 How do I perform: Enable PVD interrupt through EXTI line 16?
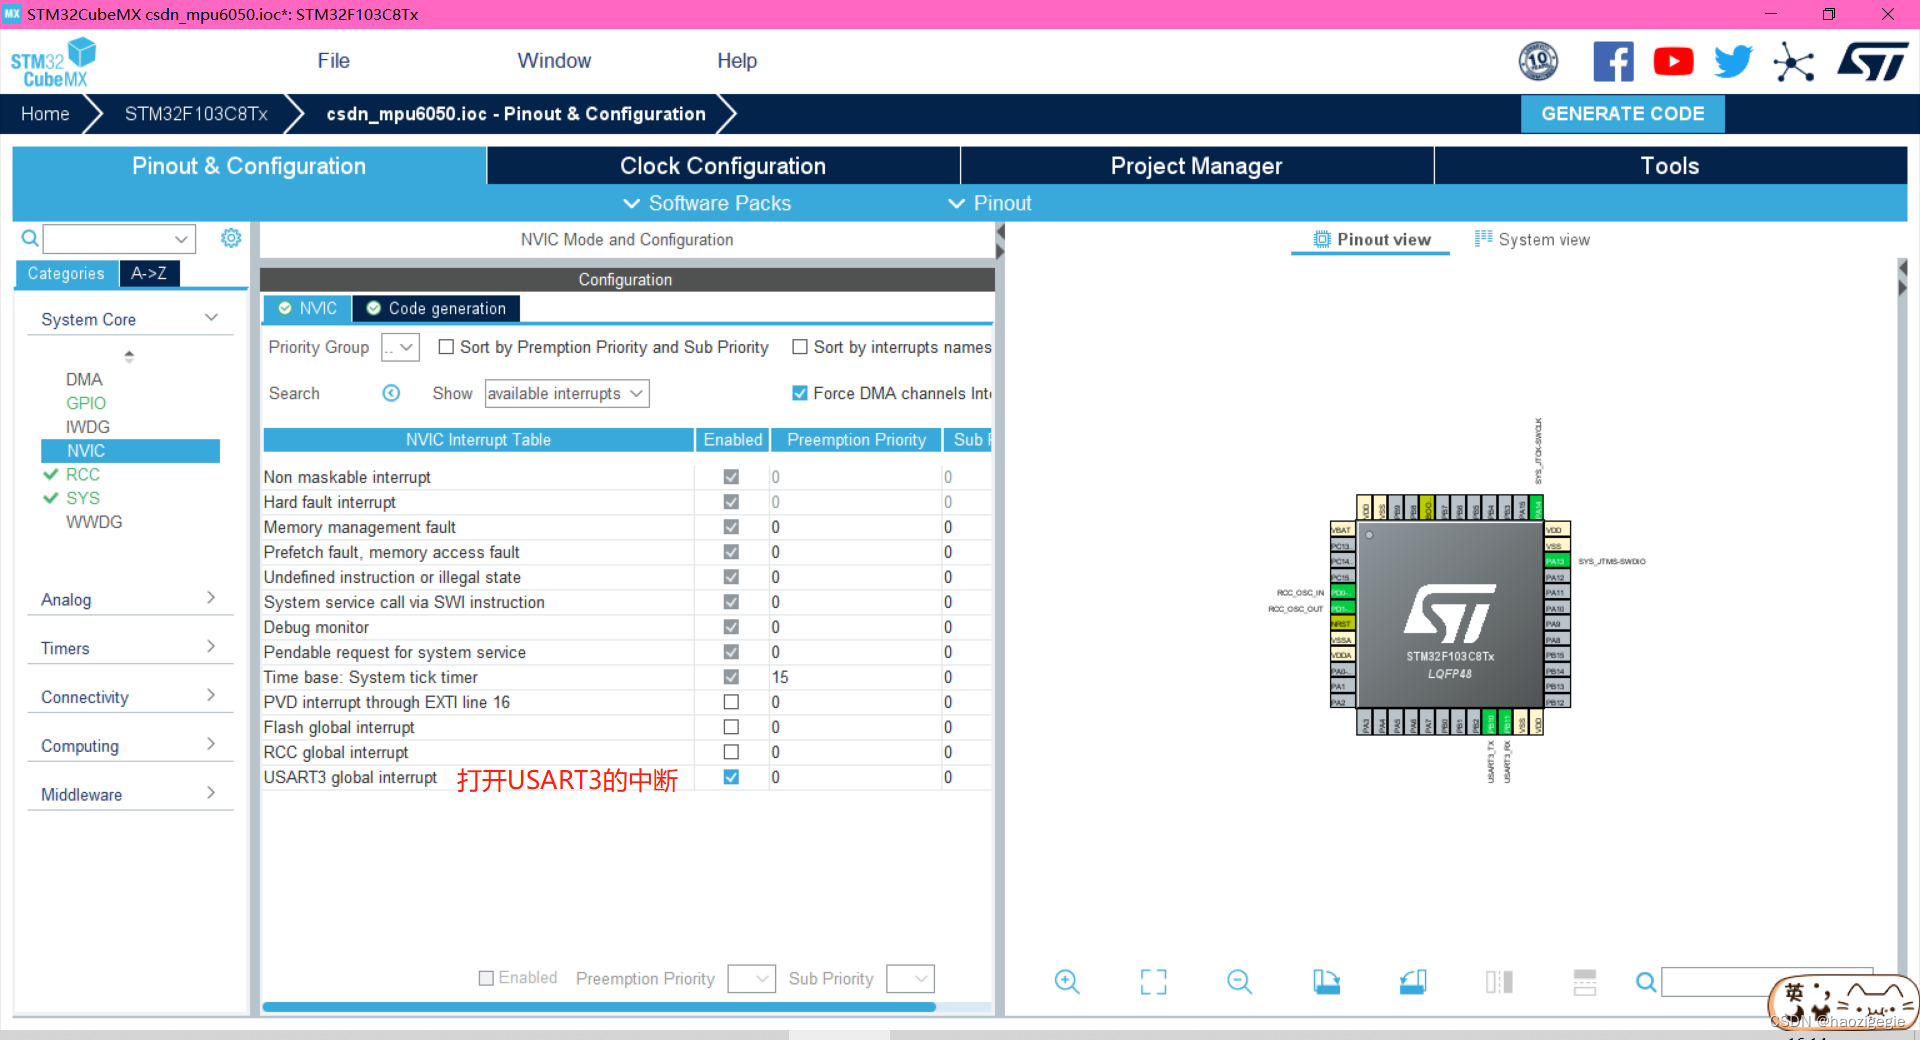click(x=731, y=702)
